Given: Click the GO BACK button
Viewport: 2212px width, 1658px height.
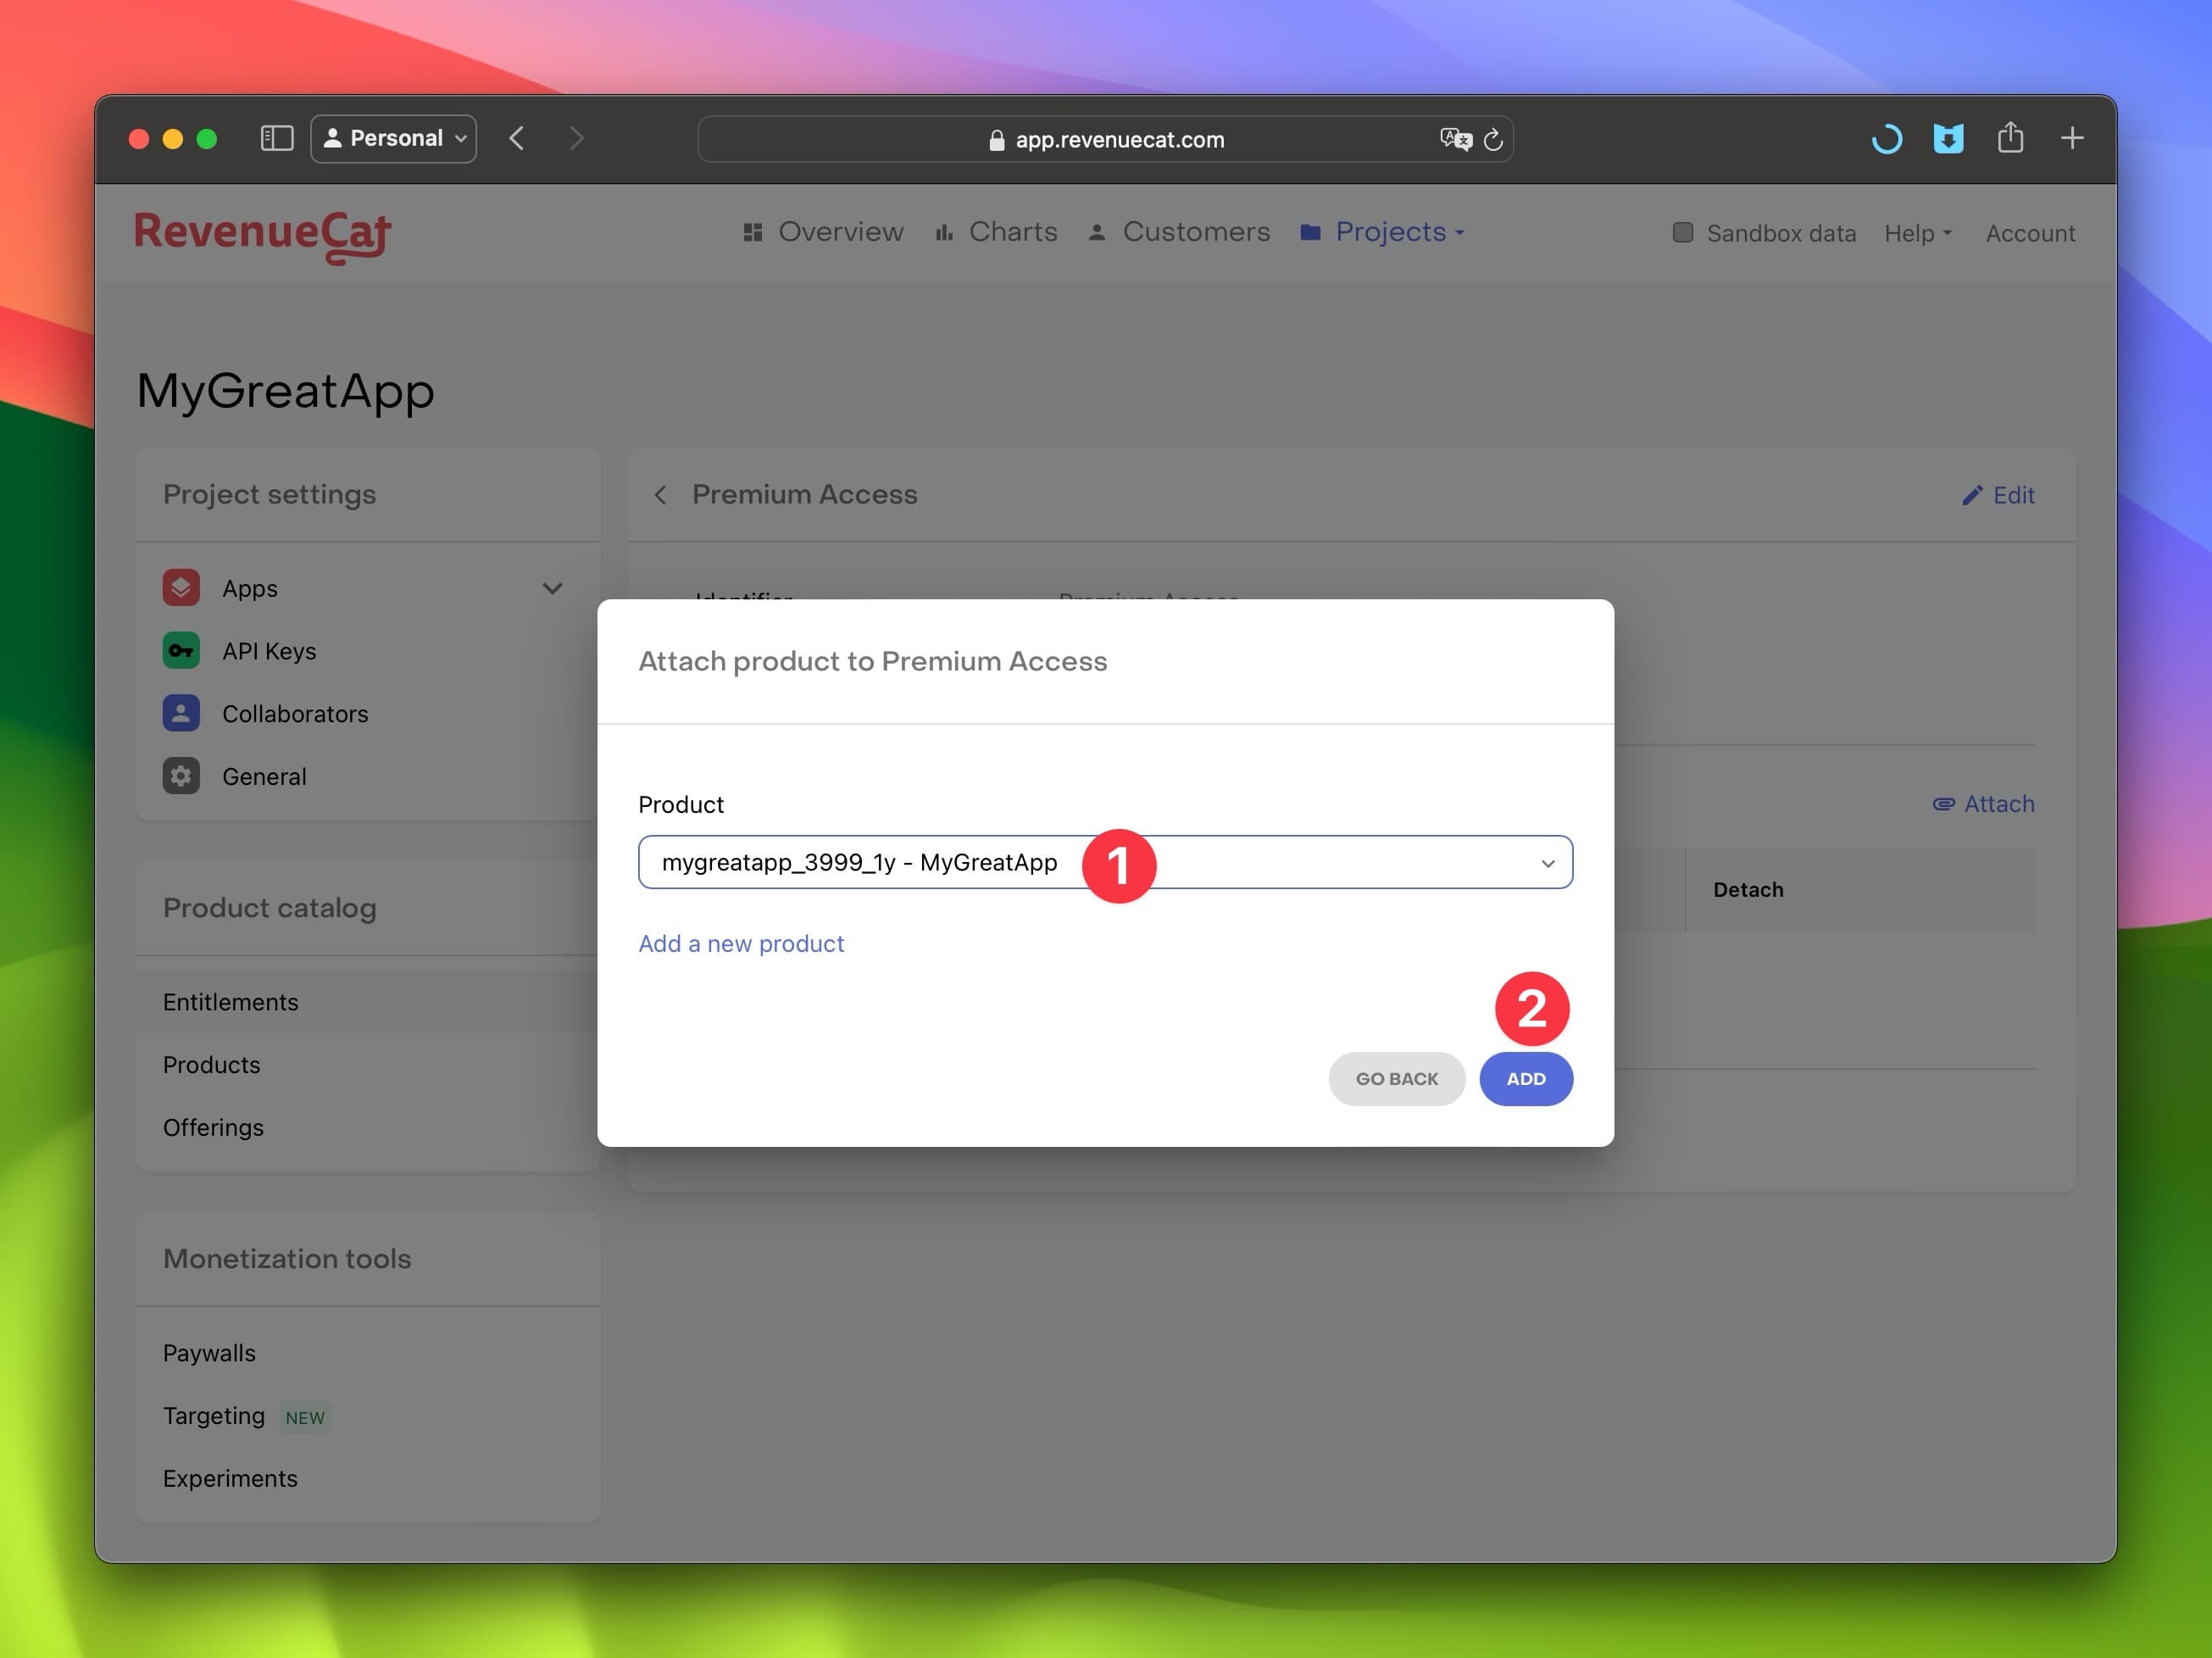Looking at the screenshot, I should tap(1396, 1078).
